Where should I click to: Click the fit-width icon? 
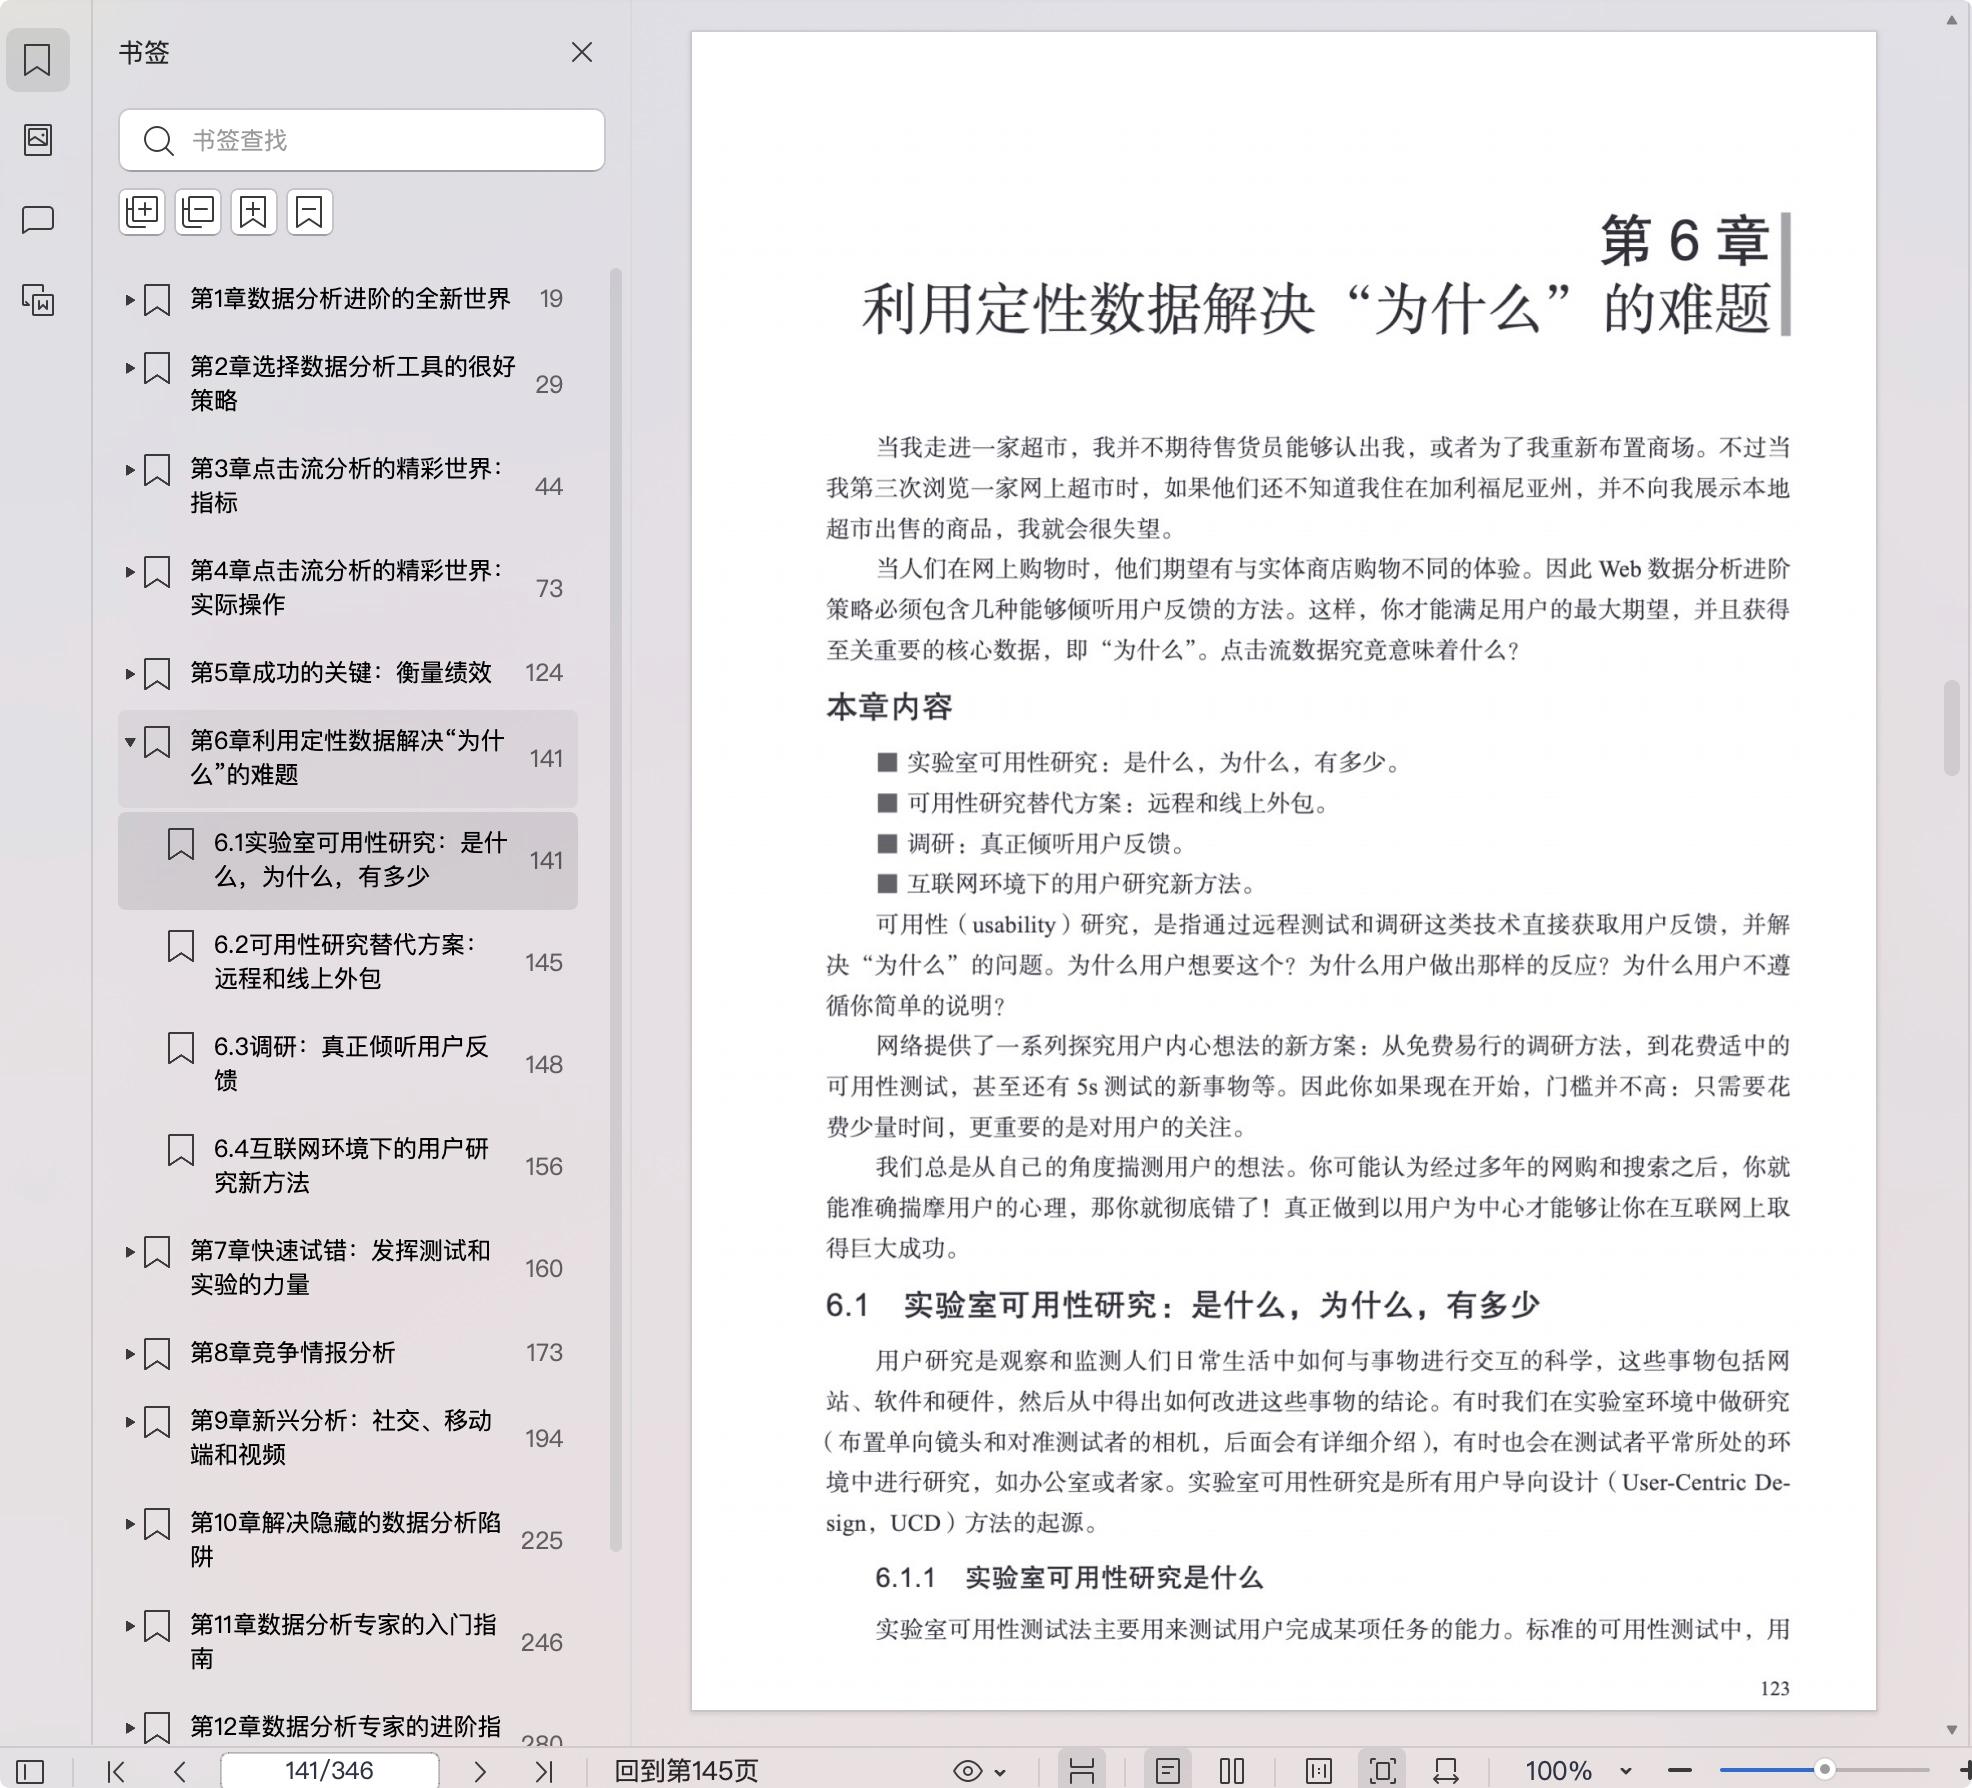coord(1446,1771)
